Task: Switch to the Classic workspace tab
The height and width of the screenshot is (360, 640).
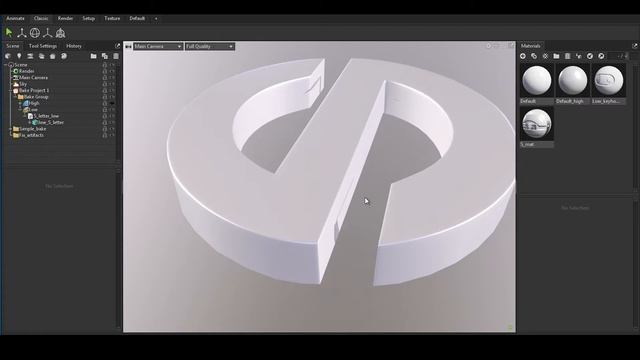Action: (x=41, y=18)
